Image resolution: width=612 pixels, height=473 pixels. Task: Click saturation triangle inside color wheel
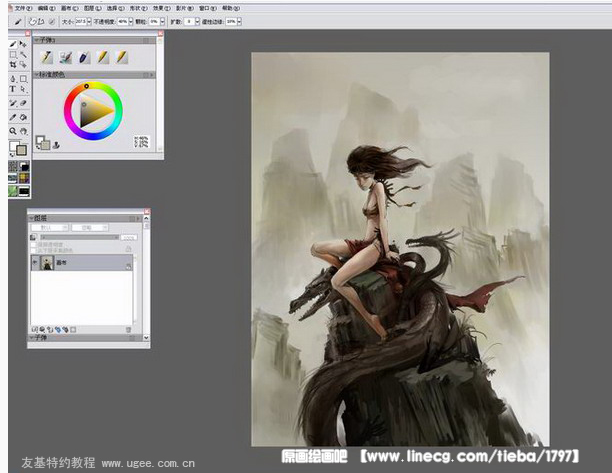[95, 111]
